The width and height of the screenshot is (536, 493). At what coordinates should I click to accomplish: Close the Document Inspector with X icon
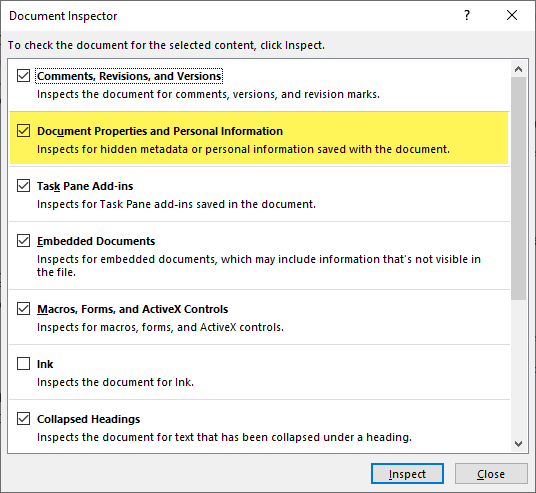pyautogui.click(x=512, y=15)
